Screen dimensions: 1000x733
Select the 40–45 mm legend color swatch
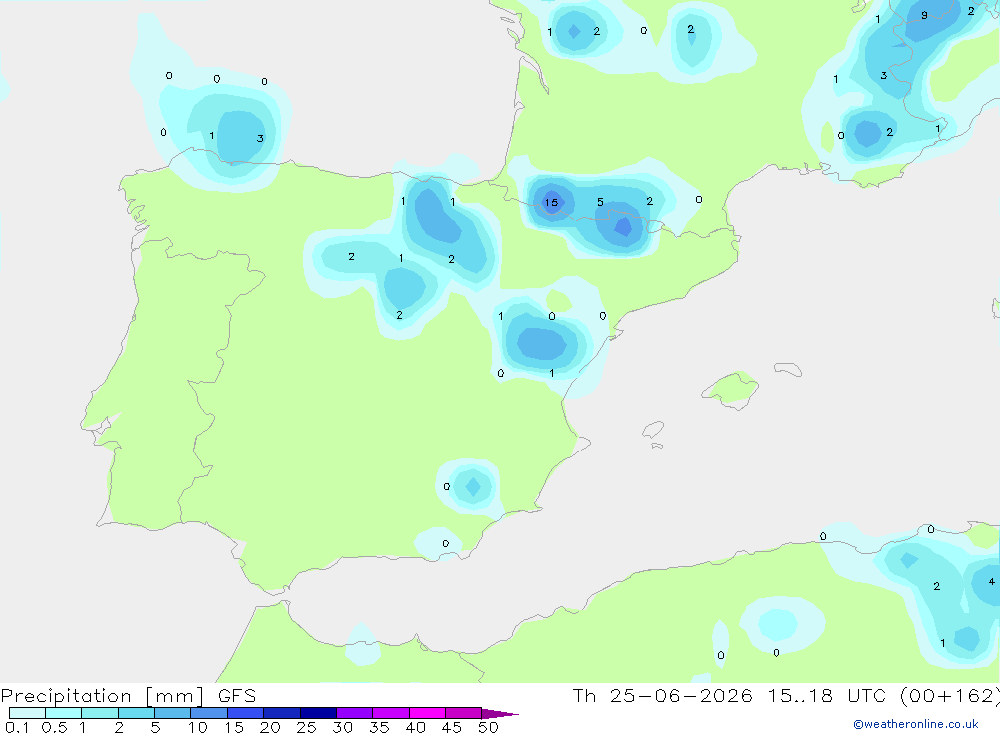click(x=427, y=713)
